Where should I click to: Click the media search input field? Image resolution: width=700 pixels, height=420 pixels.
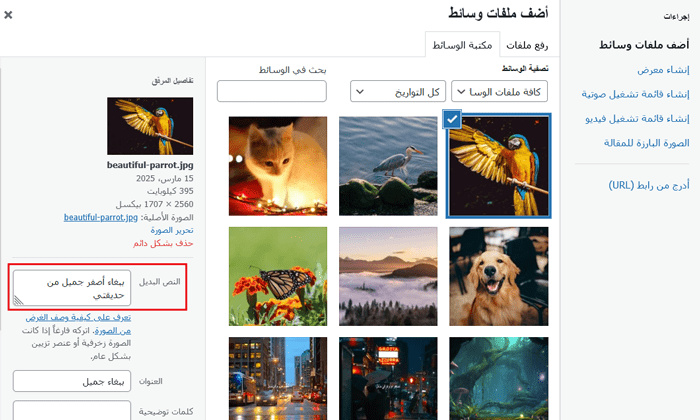coord(272,91)
